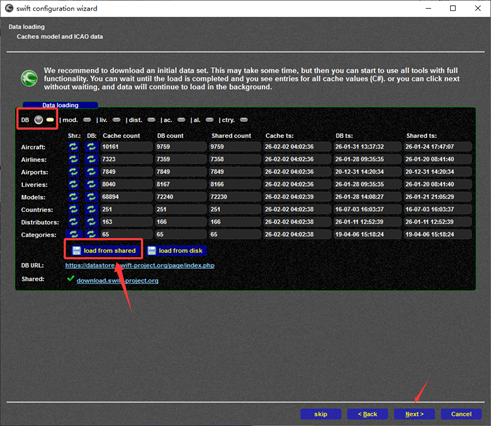Refresh Models from DB icon
The width and height of the screenshot is (491, 426).
tap(91, 197)
